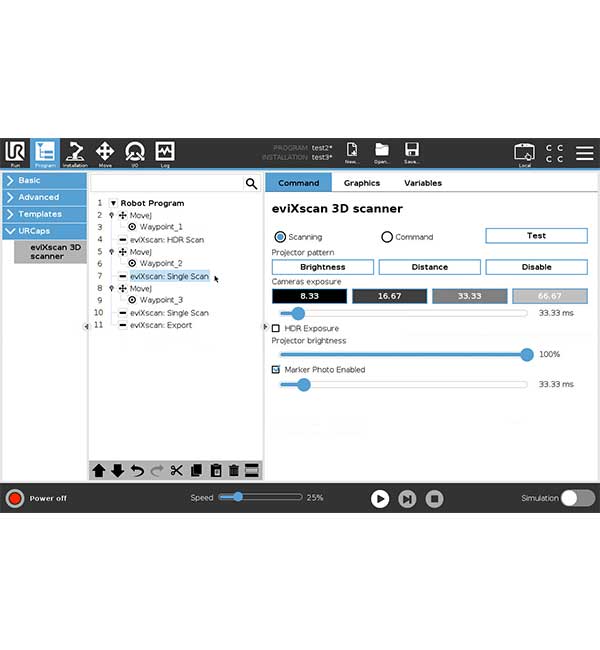600x650 pixels.
Task: Click the projector brightness slider
Action: click(x=406, y=354)
